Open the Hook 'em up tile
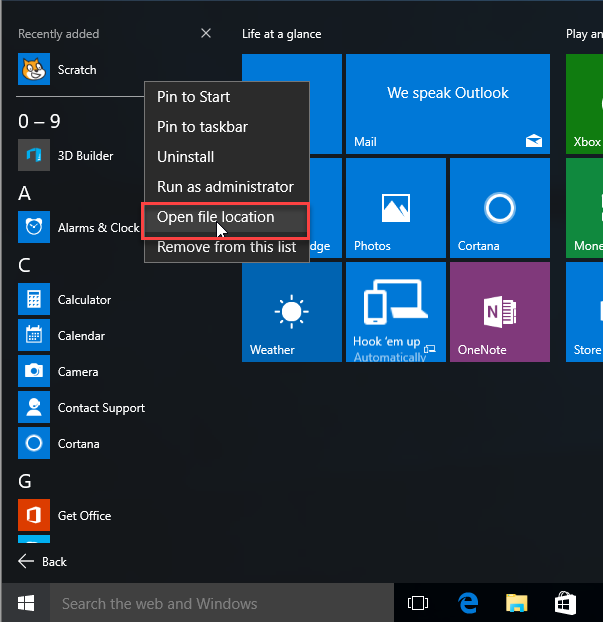 click(x=396, y=312)
